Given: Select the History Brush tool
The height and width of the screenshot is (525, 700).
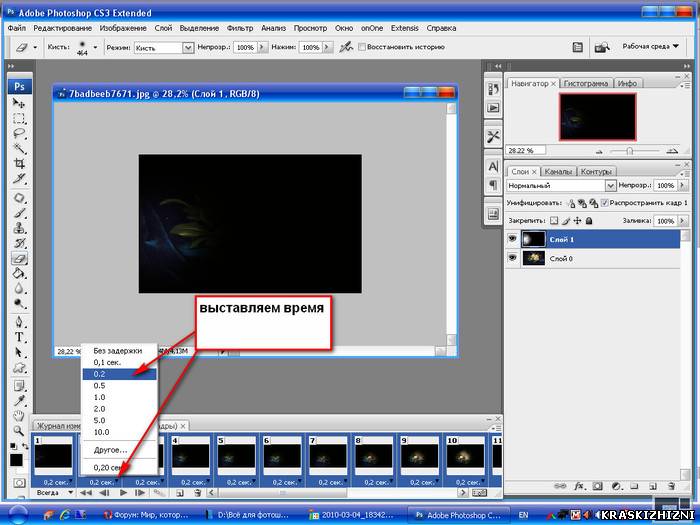Looking at the screenshot, I should point(19,243).
